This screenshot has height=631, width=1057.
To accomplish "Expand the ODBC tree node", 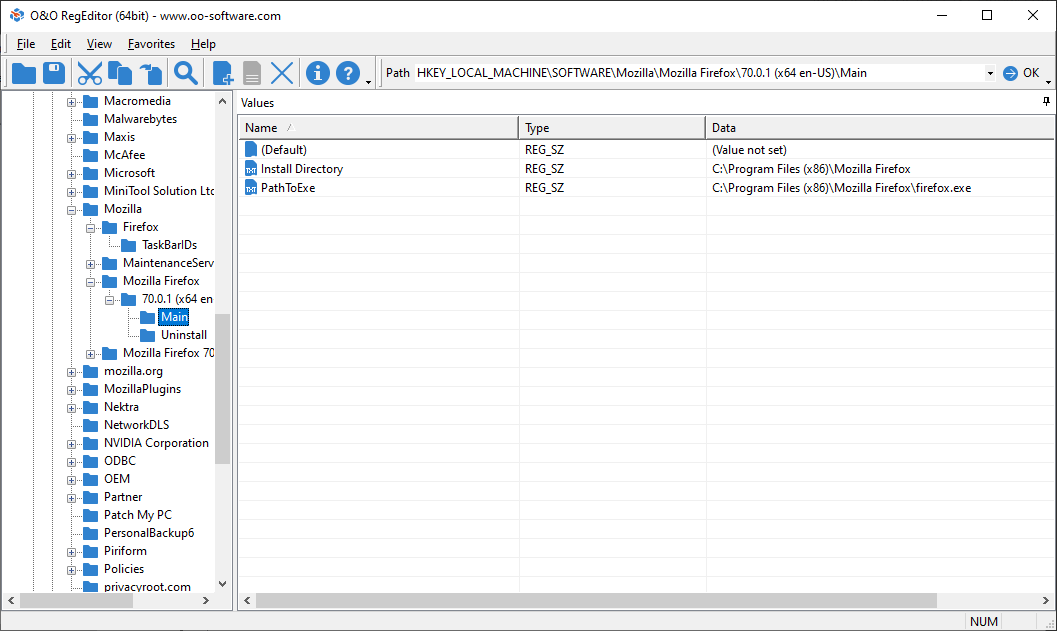I will pyautogui.click(x=71, y=462).
